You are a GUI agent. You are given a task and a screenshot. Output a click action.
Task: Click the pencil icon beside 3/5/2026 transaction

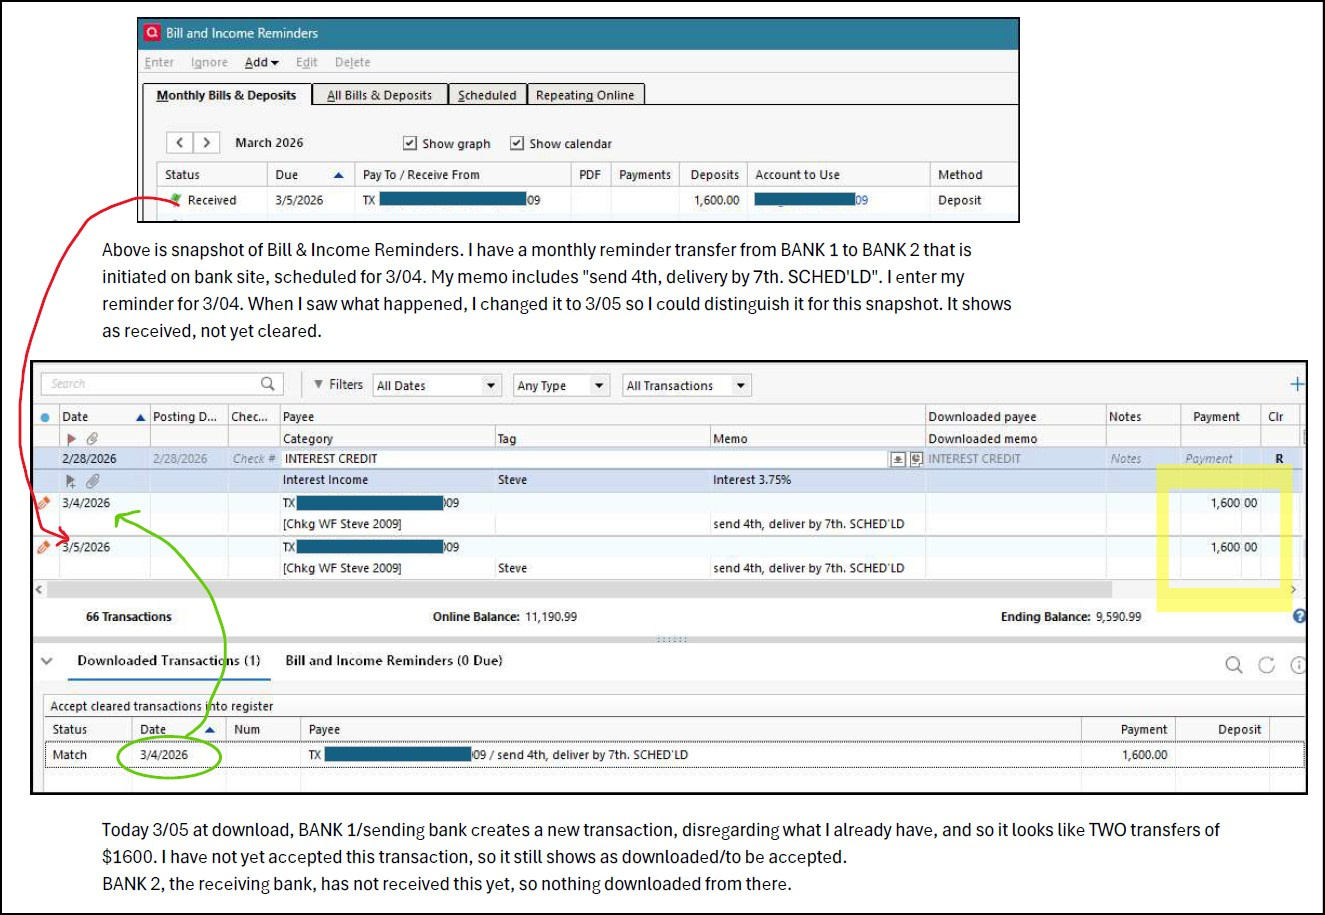pos(43,547)
